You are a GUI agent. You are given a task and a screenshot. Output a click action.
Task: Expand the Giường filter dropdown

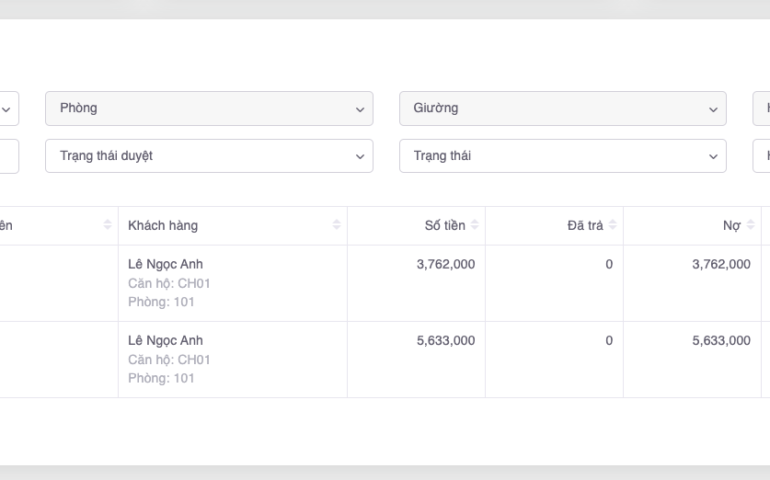click(x=562, y=108)
